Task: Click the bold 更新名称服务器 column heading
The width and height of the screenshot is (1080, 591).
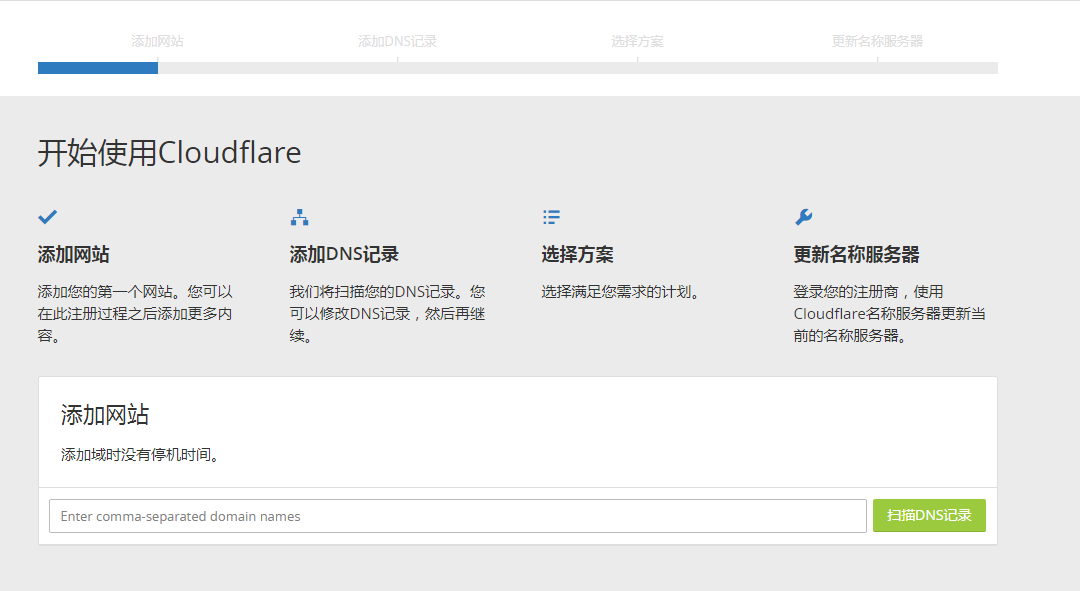Action: point(856,254)
